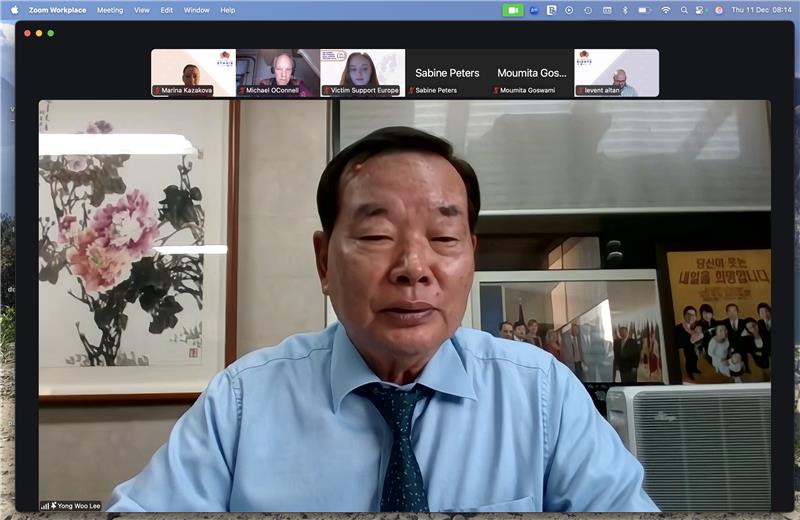800x520 pixels.
Task: Open the Help menu
Action: point(228,10)
